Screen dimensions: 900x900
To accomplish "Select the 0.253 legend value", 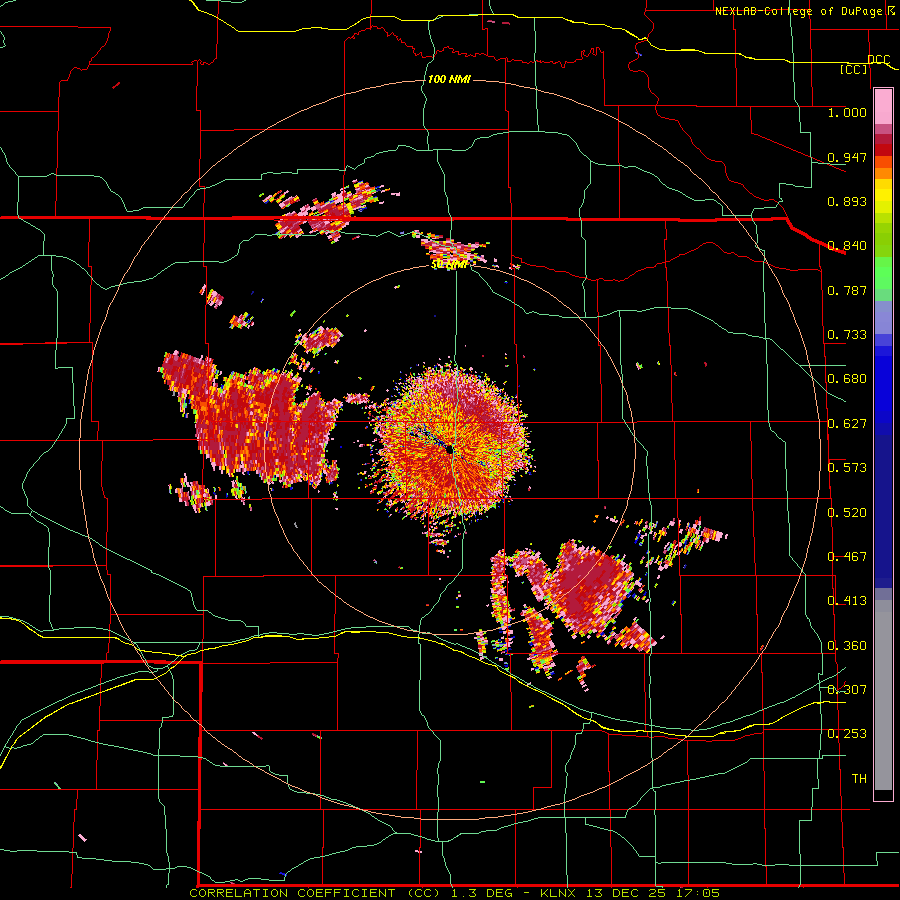I will click(x=847, y=734).
